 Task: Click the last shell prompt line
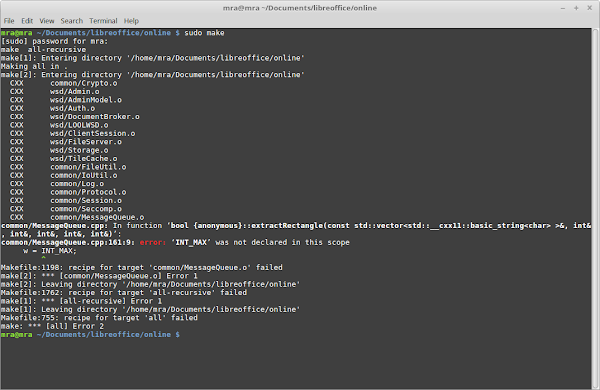coord(90,335)
